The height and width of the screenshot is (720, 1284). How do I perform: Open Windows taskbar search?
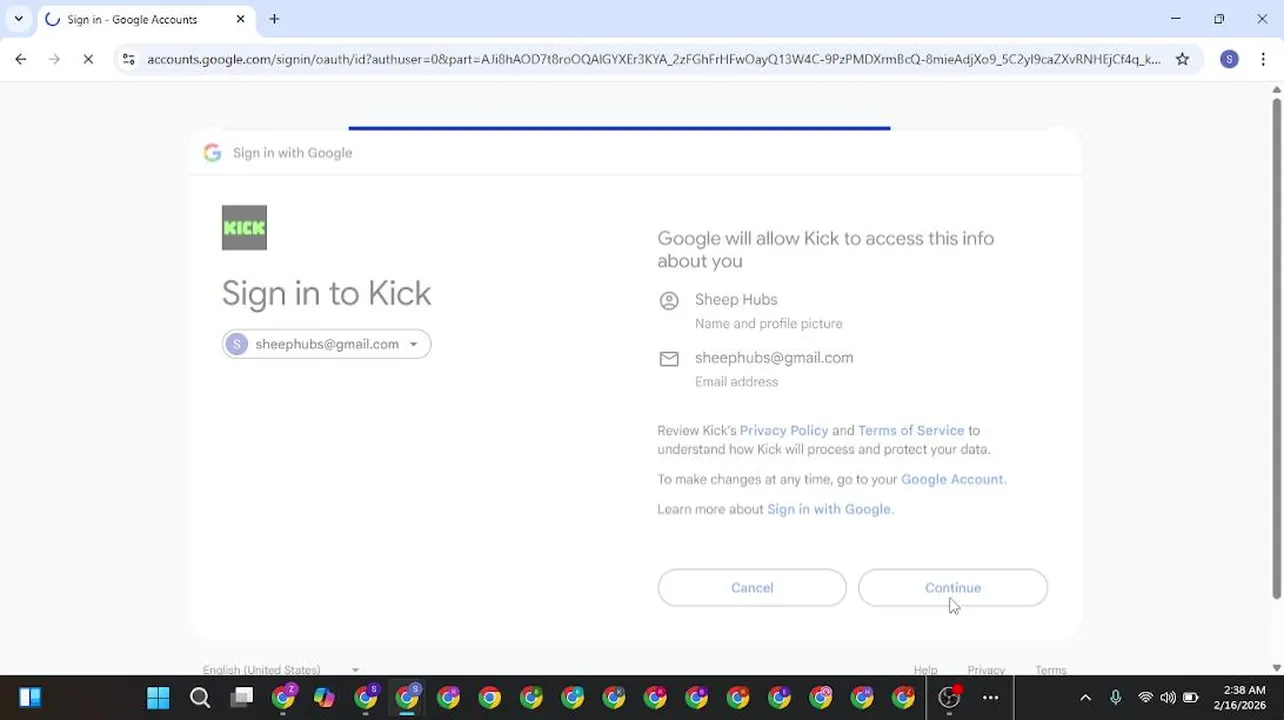[x=200, y=698]
